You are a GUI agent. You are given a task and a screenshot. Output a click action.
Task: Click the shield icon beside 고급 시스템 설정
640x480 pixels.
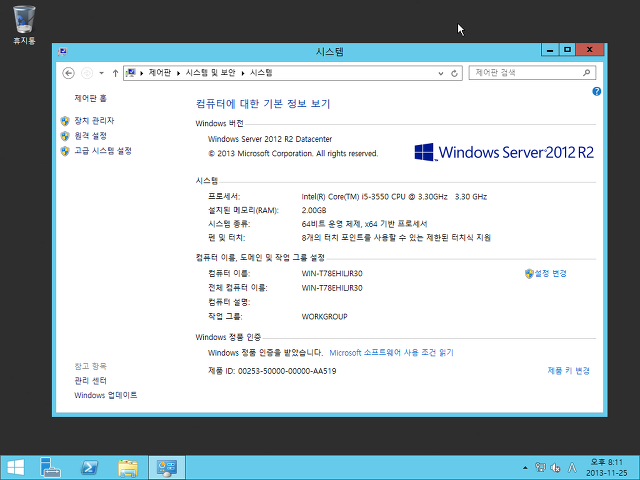click(x=65, y=151)
